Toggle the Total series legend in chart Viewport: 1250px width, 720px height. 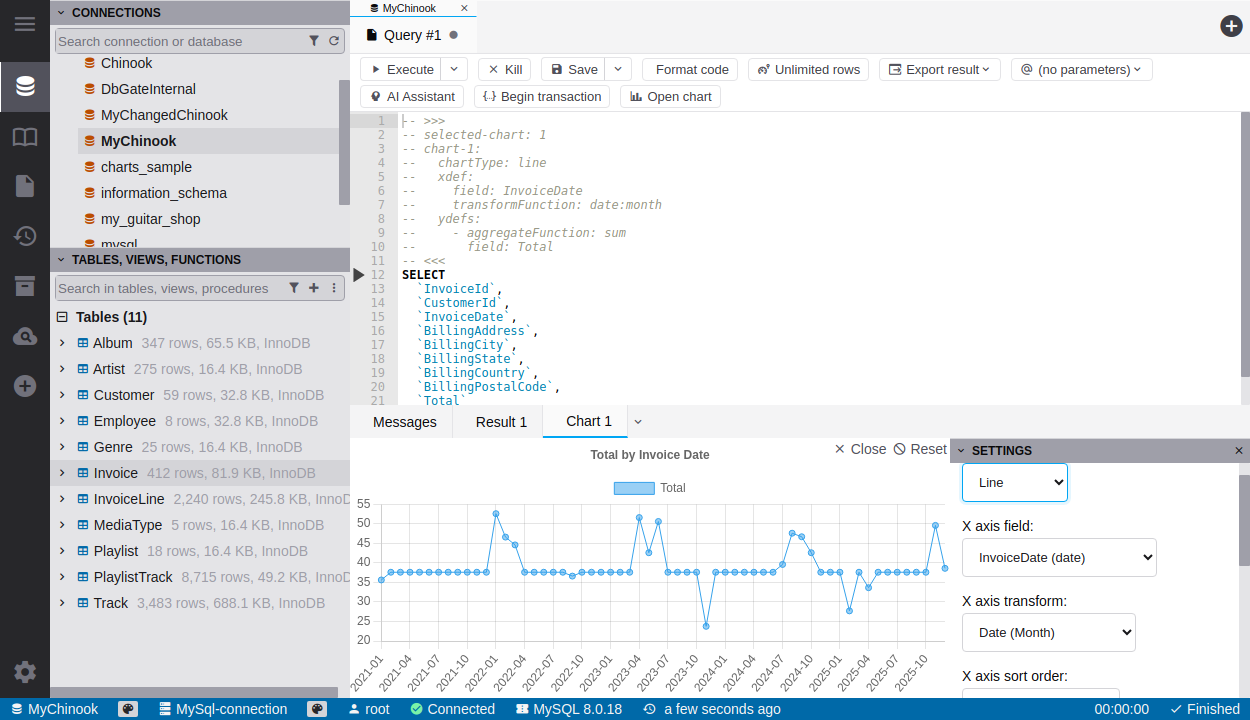point(649,488)
